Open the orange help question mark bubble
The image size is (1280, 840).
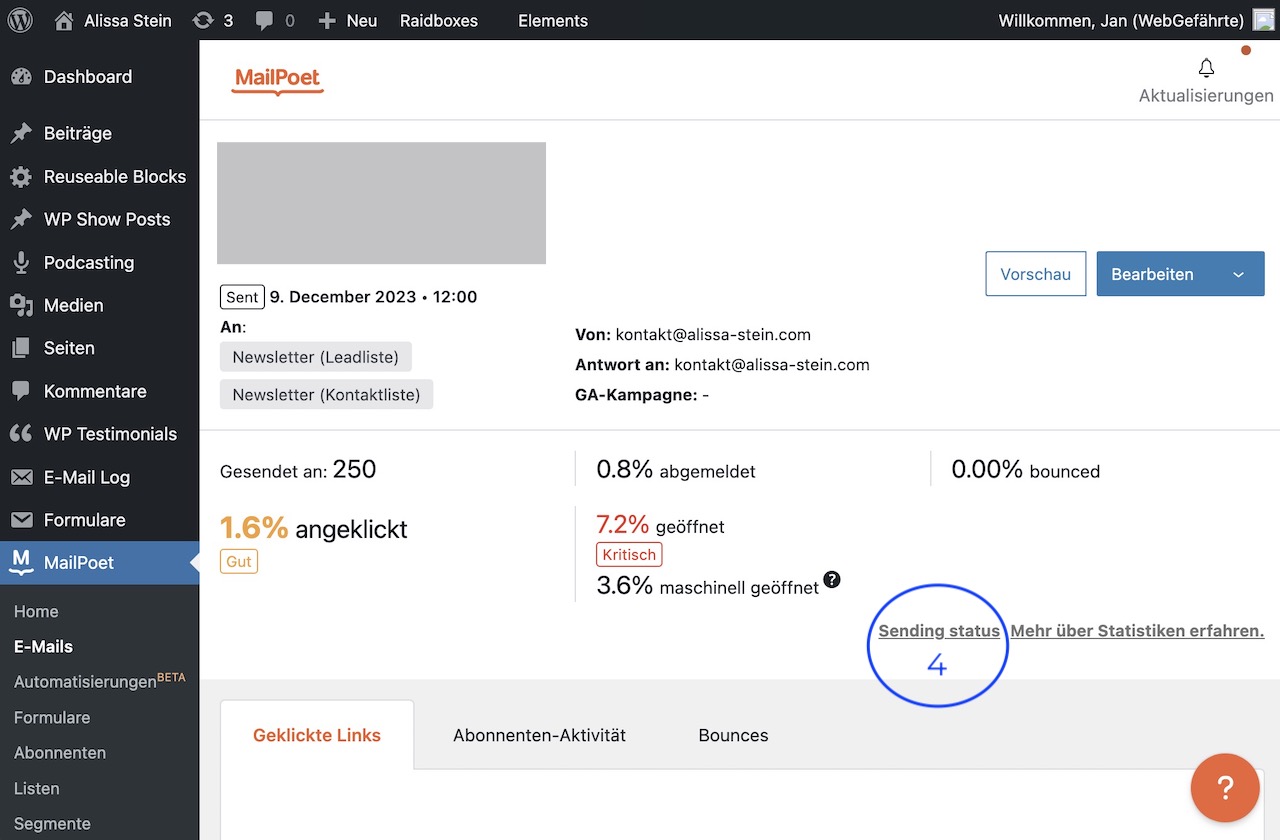click(1225, 788)
